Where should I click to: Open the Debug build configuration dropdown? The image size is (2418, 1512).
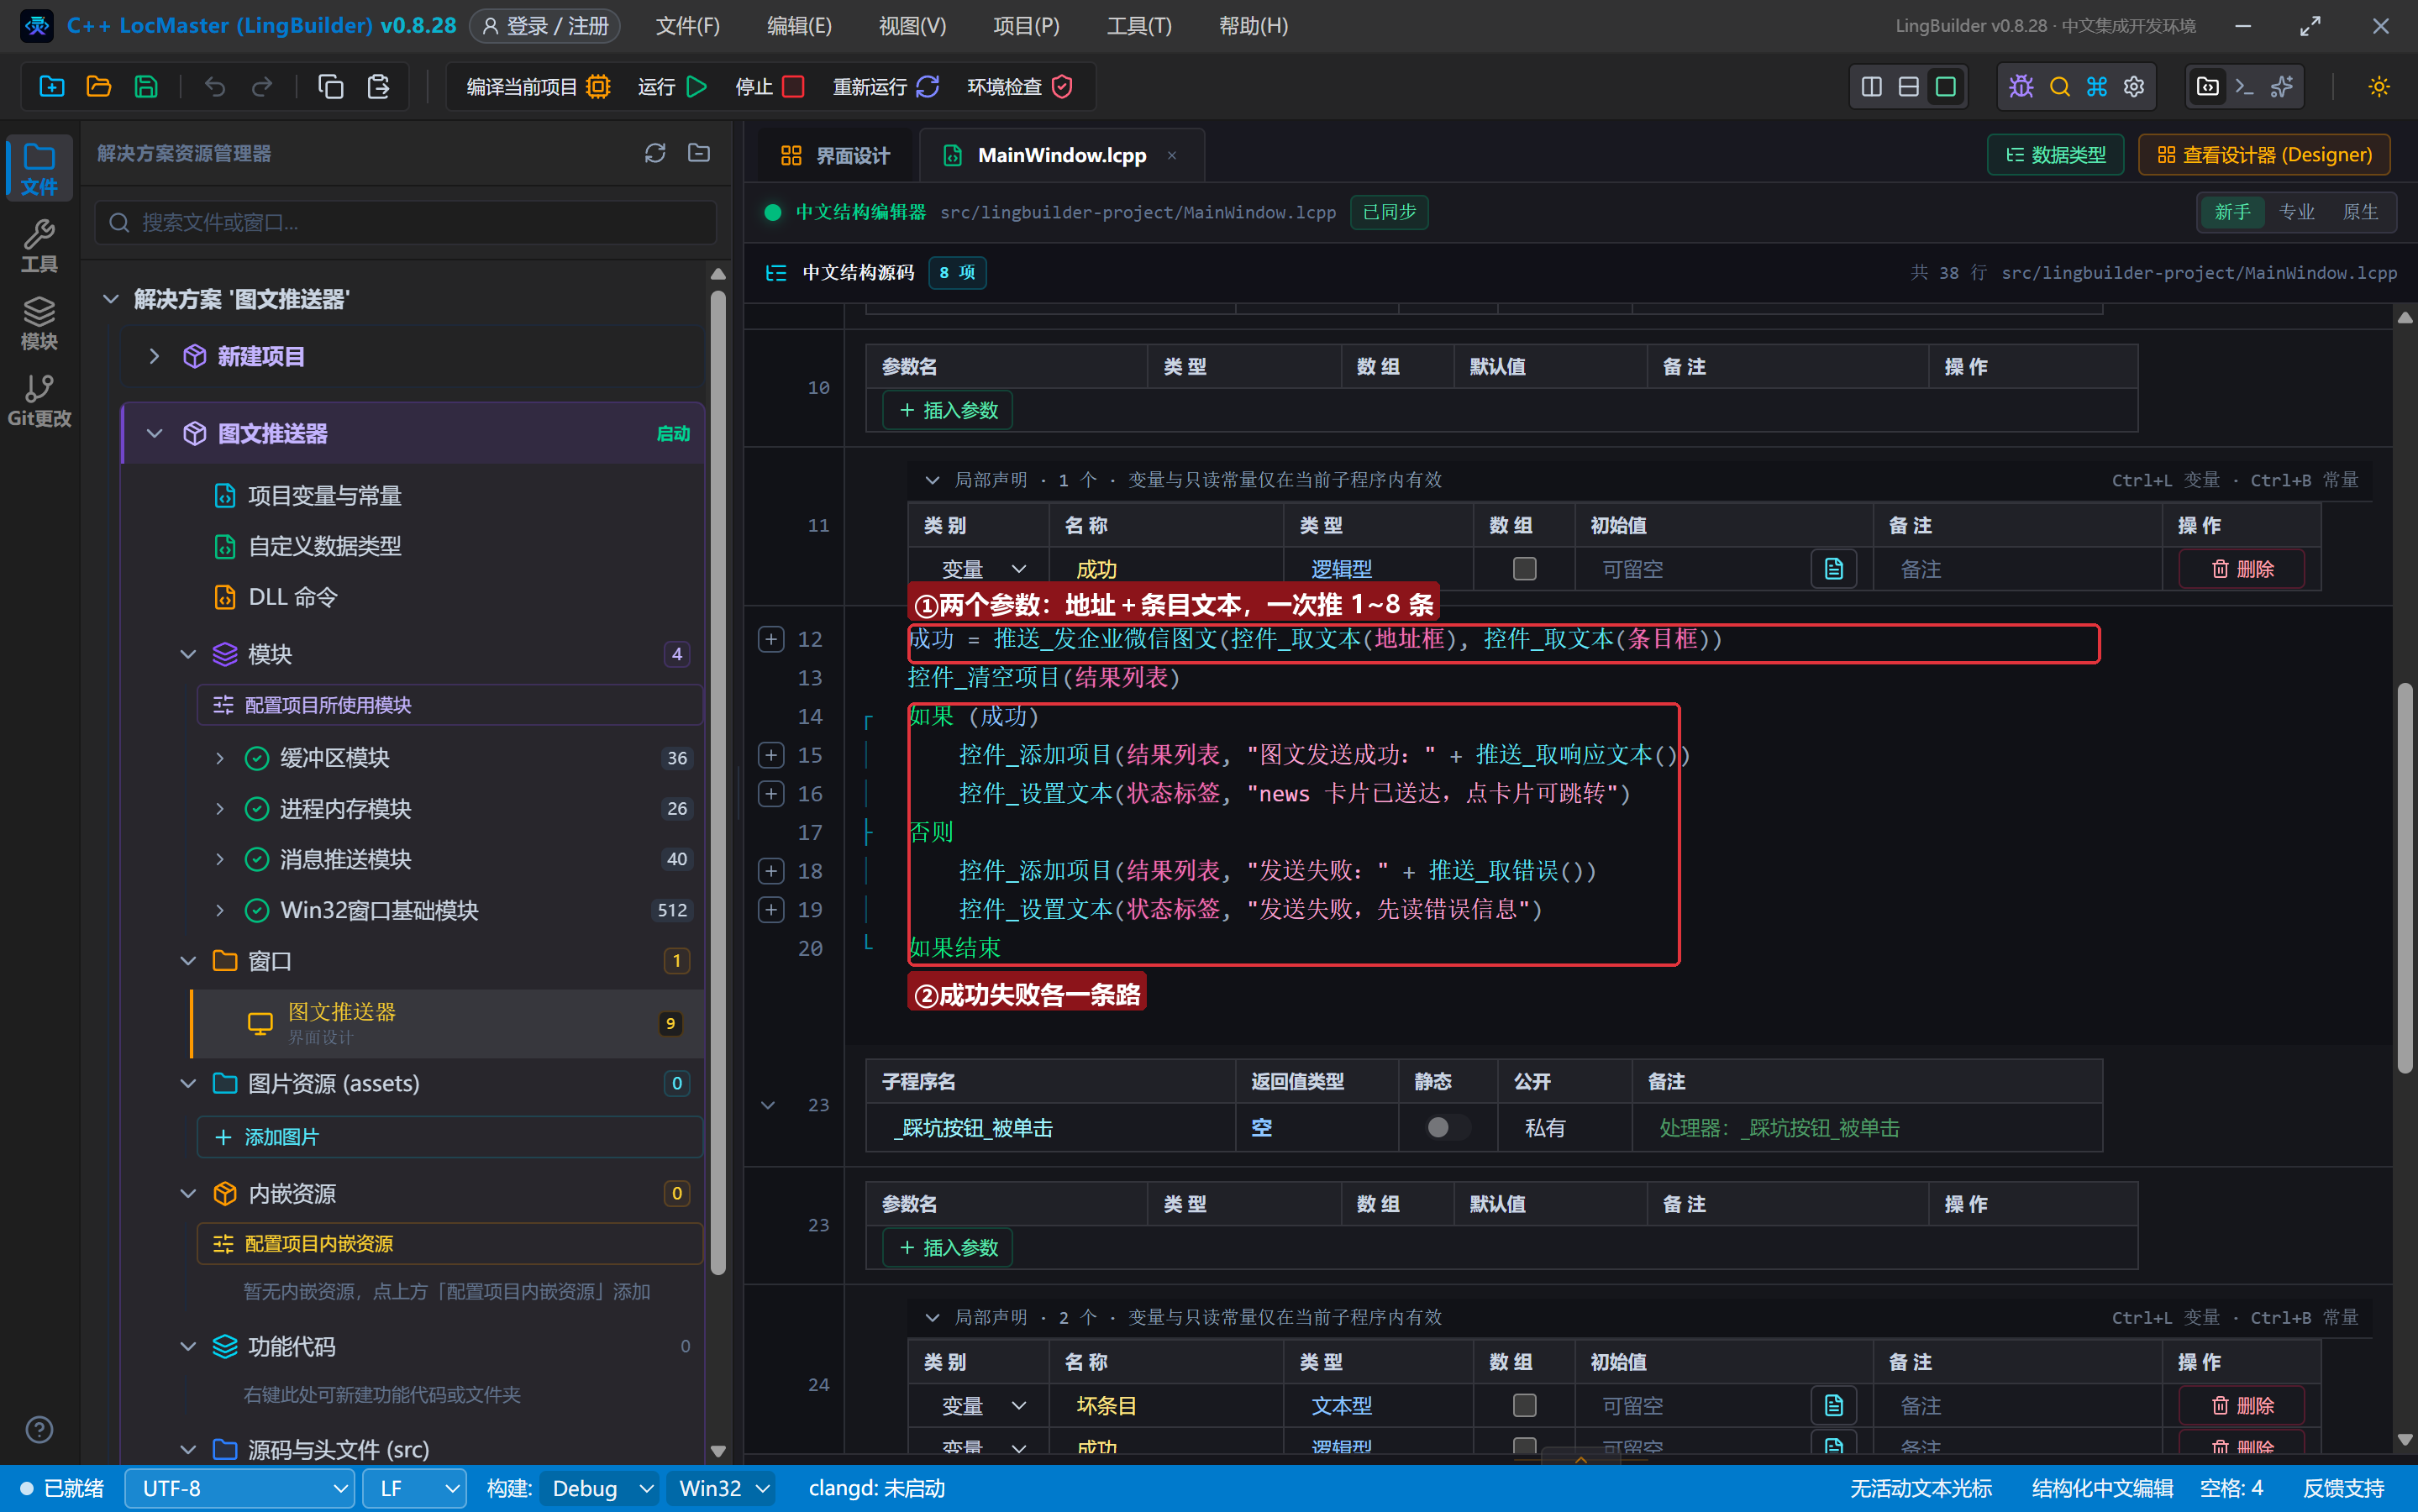tap(600, 1488)
